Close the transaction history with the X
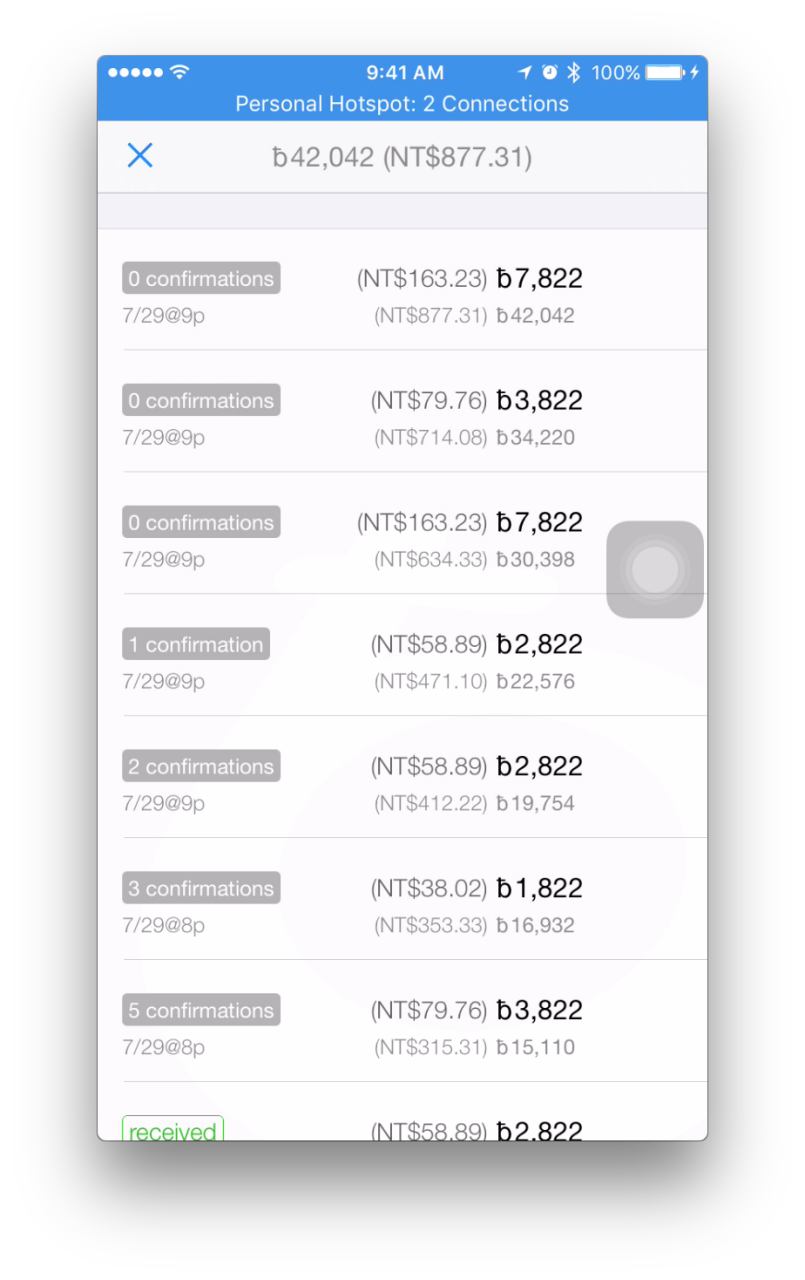The height and width of the screenshot is (1280, 805). click(x=140, y=156)
